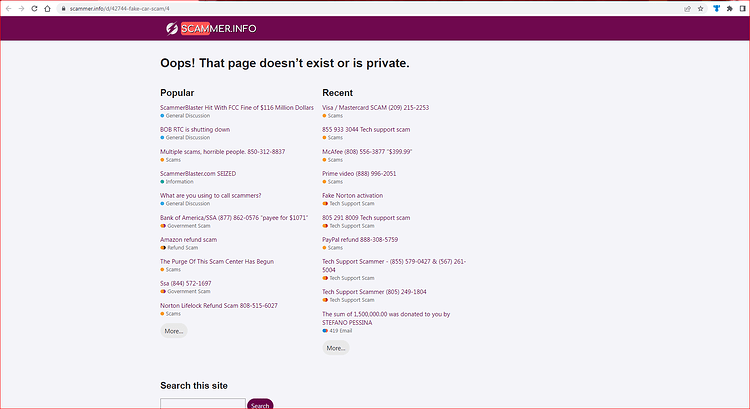This screenshot has width=750, height=409.
Task: Open McAfee (808) 556-3877 topic
Action: (367, 152)
